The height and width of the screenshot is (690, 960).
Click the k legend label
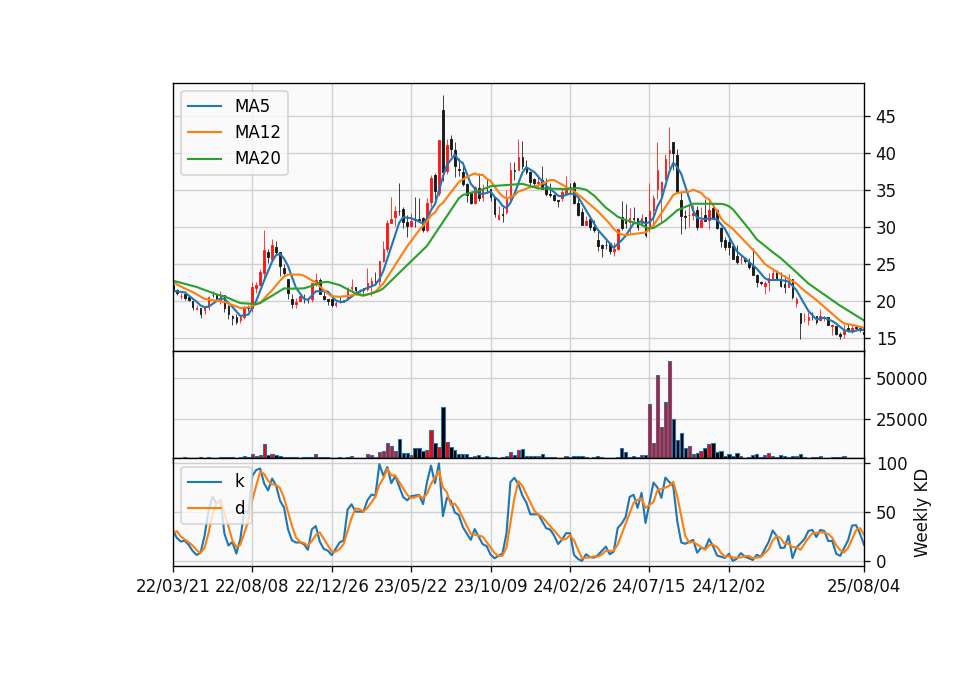point(239,481)
